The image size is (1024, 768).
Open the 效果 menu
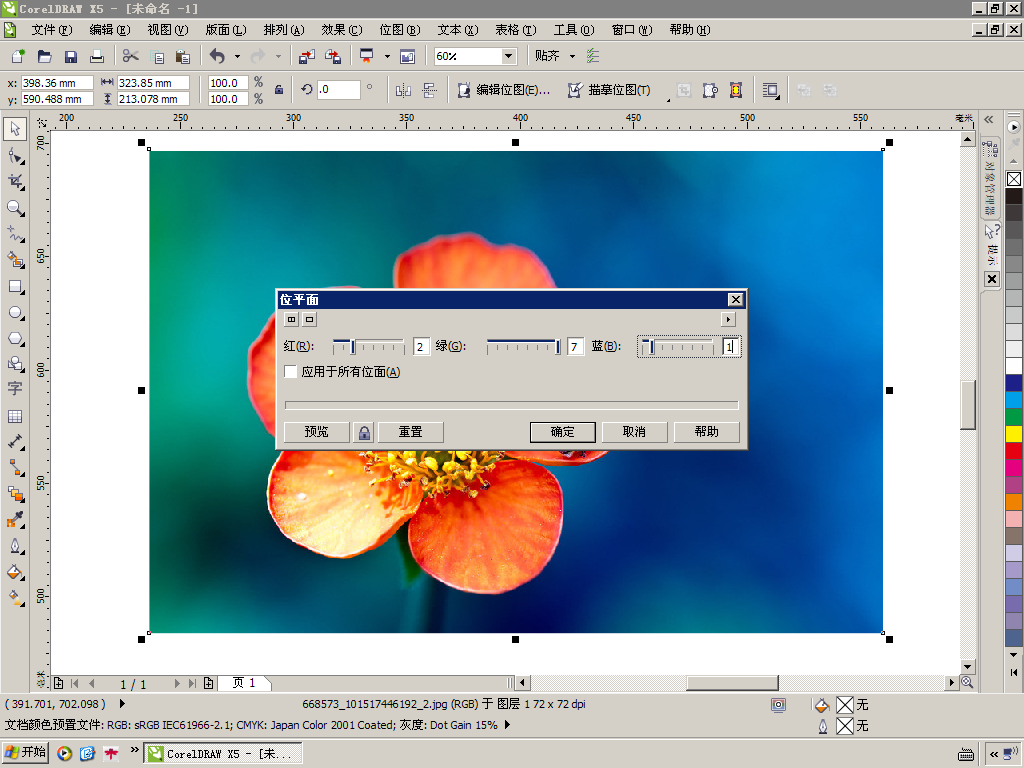click(x=341, y=30)
